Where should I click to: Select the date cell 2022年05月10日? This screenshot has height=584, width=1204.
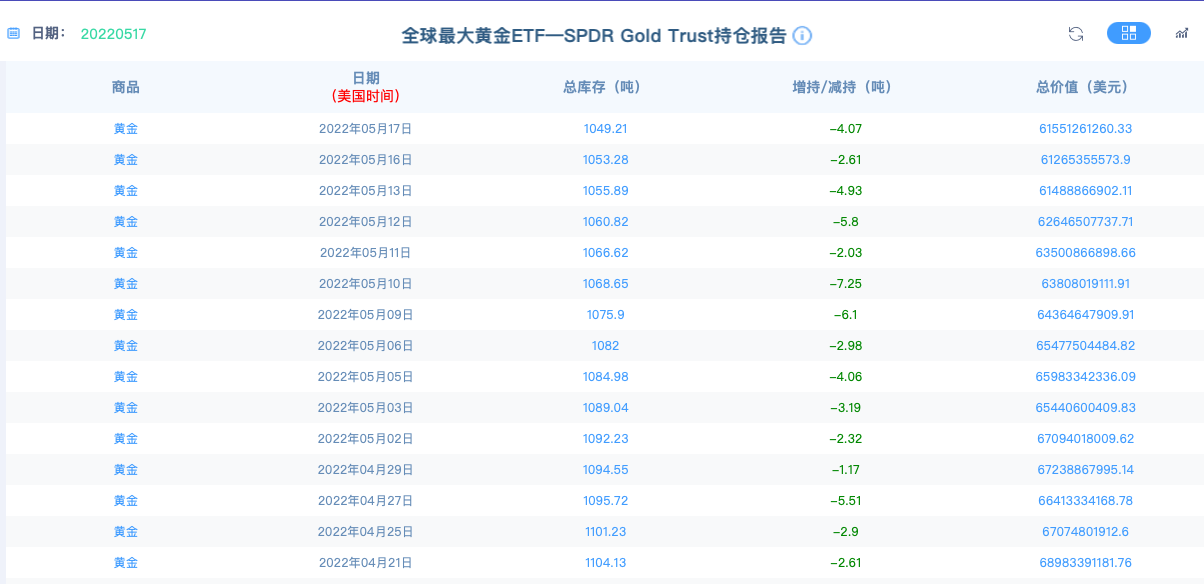[366, 284]
